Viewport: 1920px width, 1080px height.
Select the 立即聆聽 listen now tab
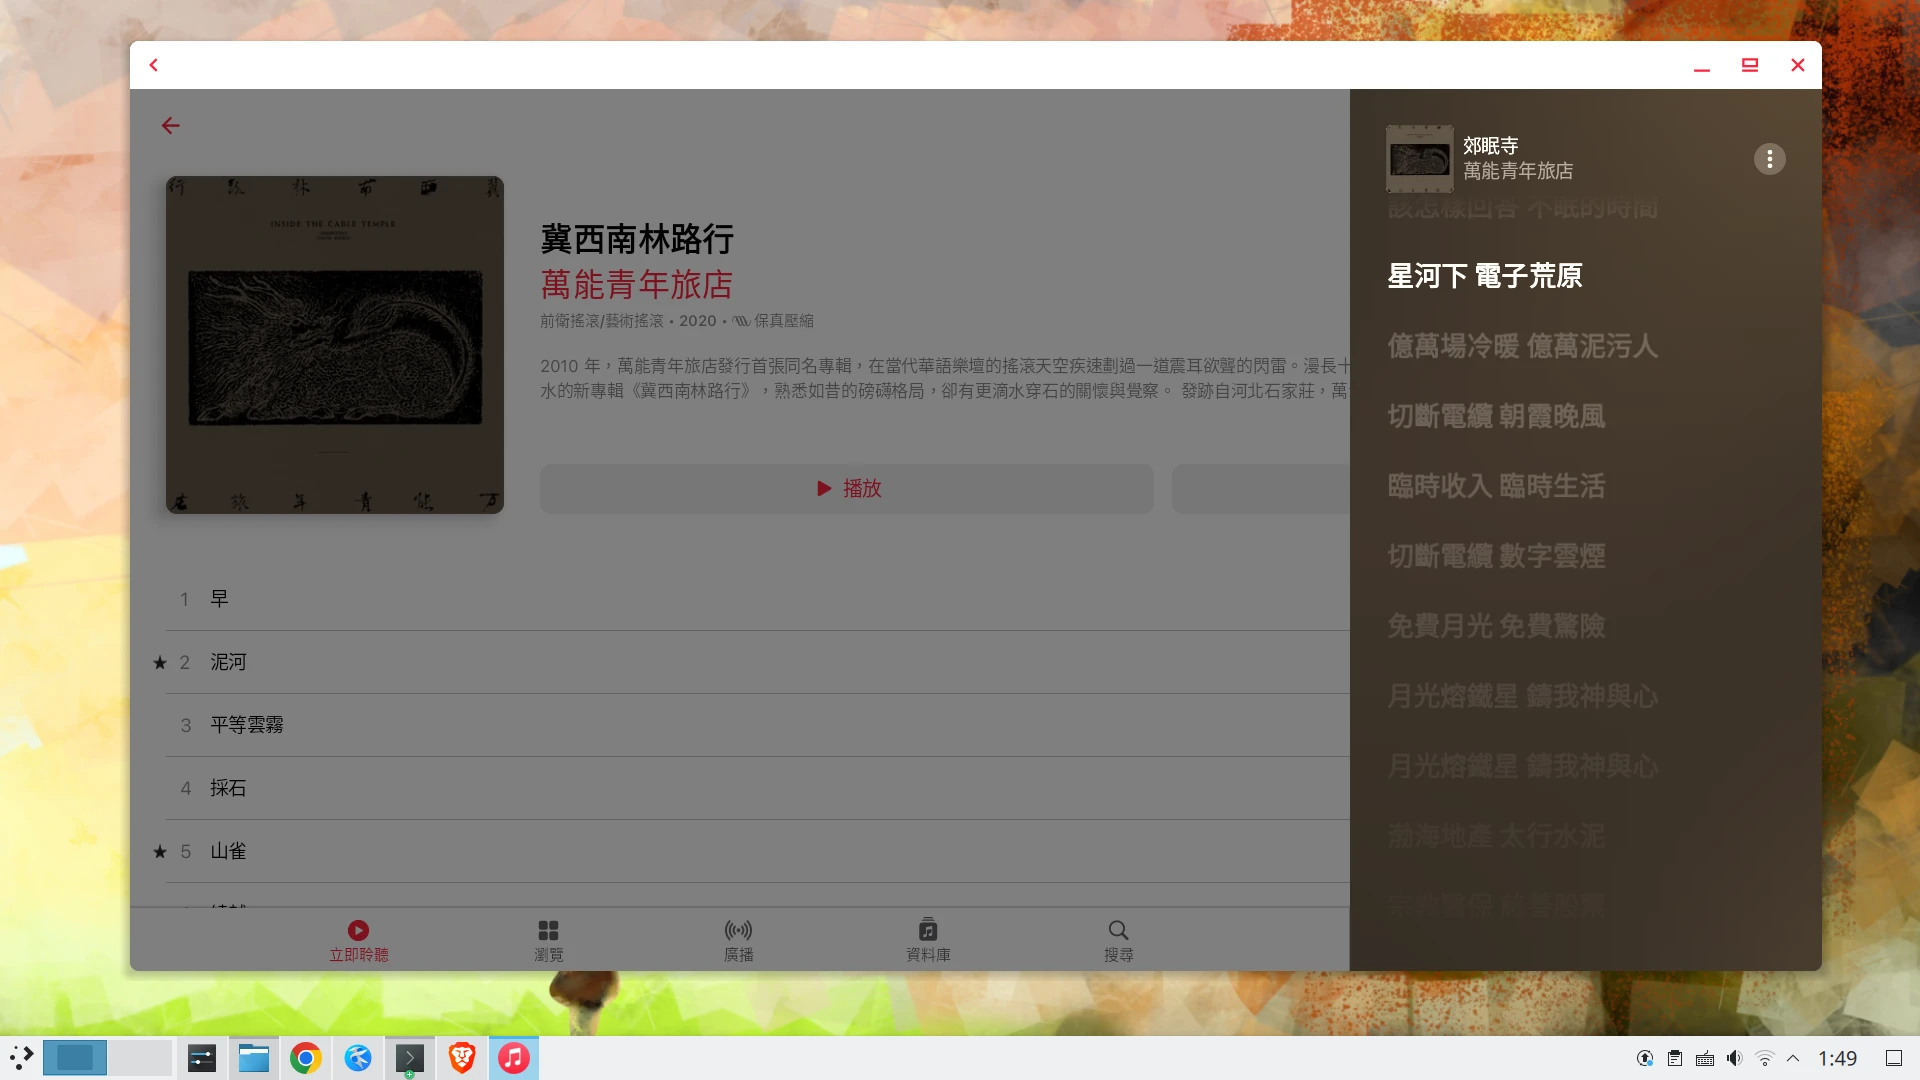358,941
